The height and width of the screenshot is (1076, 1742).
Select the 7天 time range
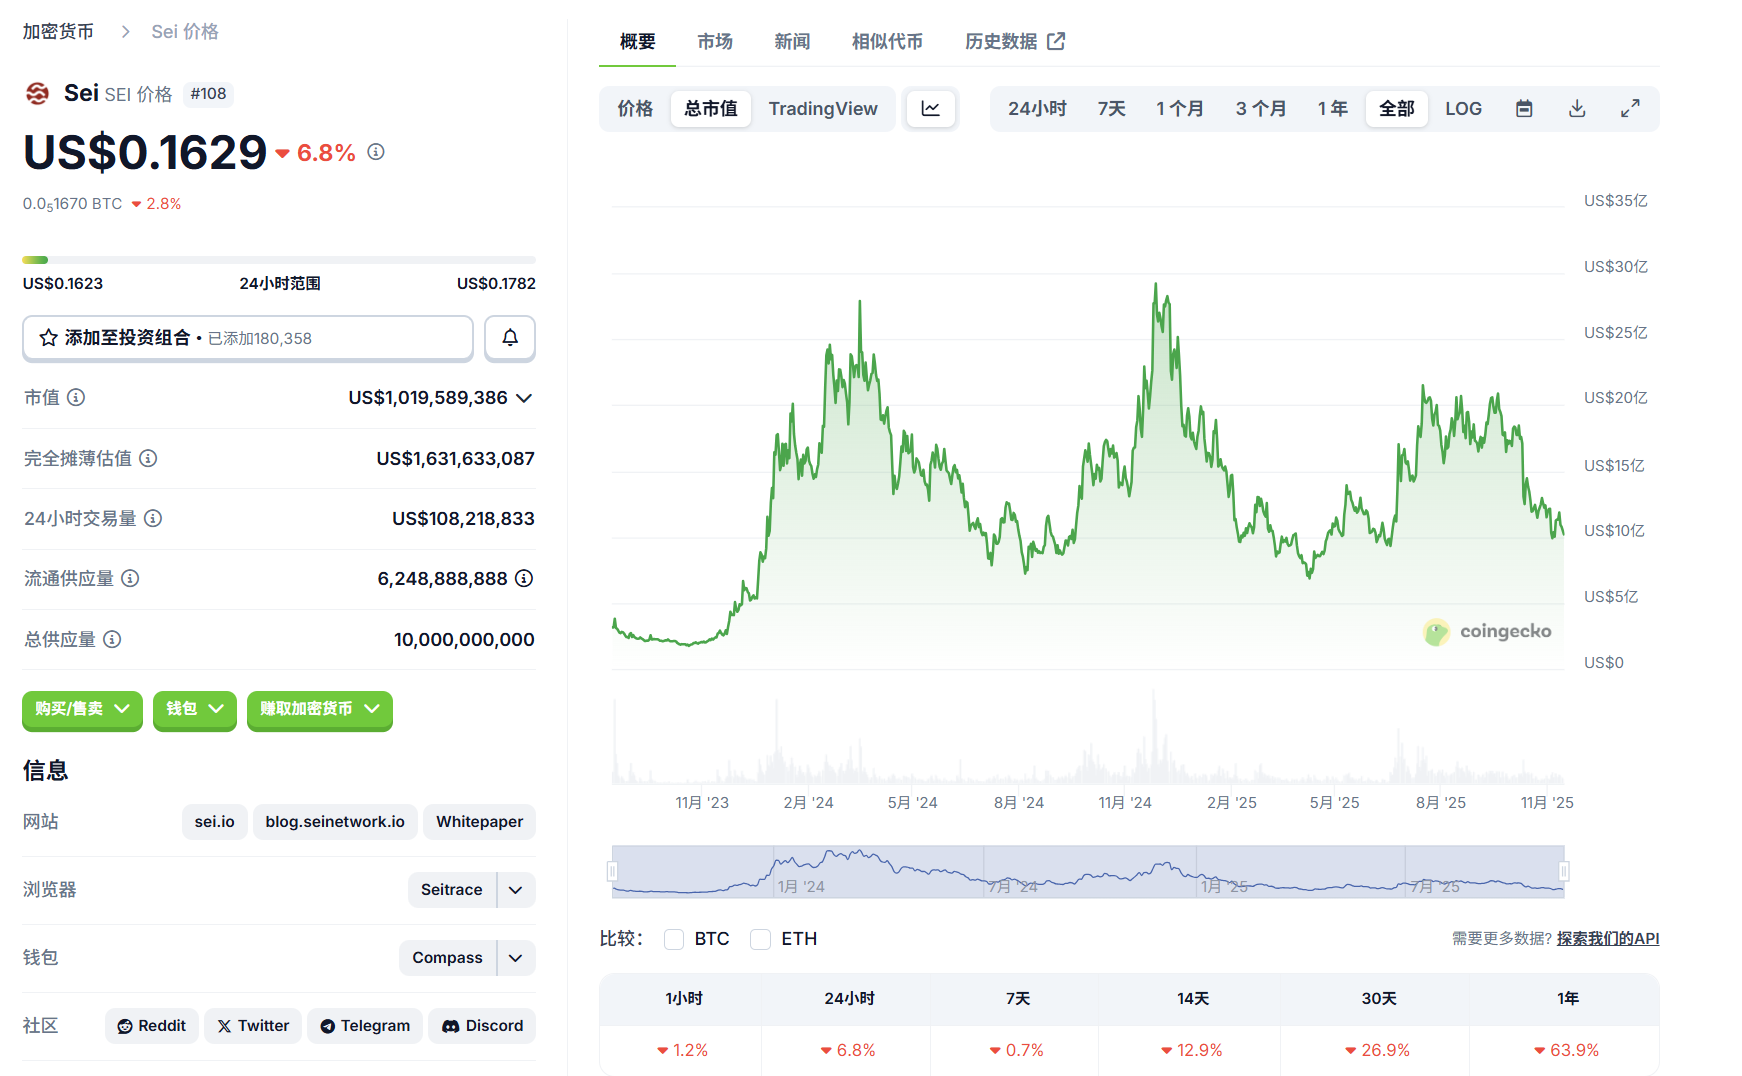coord(1111,109)
